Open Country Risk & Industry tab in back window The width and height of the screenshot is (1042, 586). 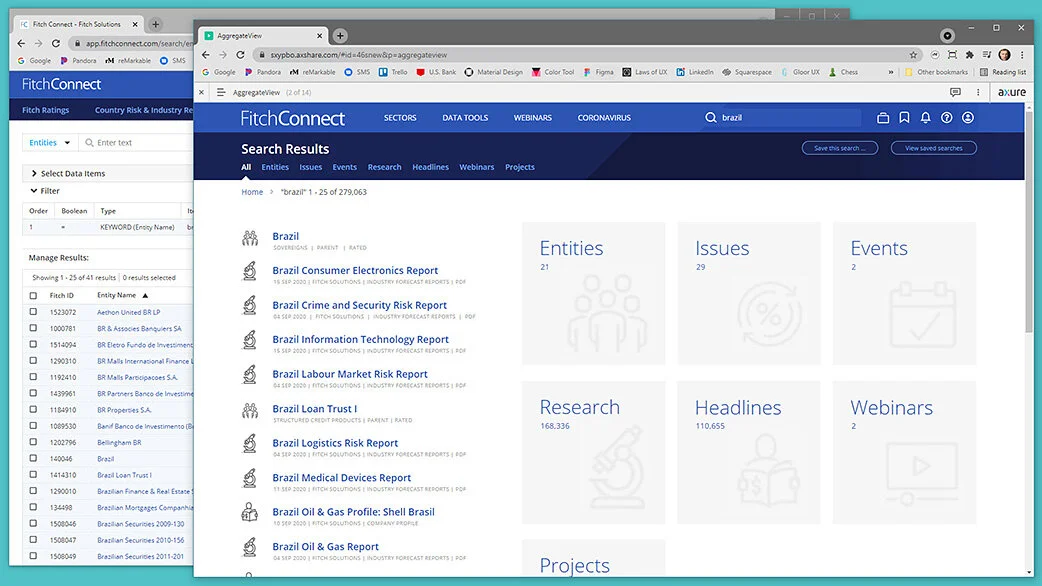[x=144, y=110]
